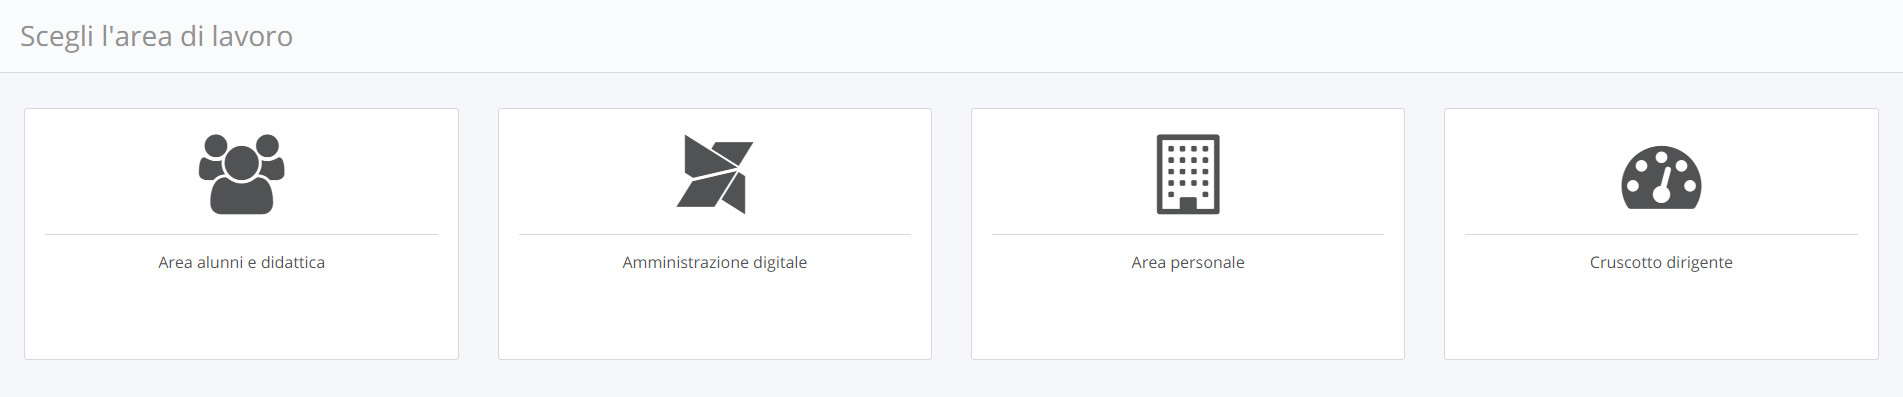The width and height of the screenshot is (1903, 397).
Task: Click the divider line in Area alunni card
Action: pos(241,235)
